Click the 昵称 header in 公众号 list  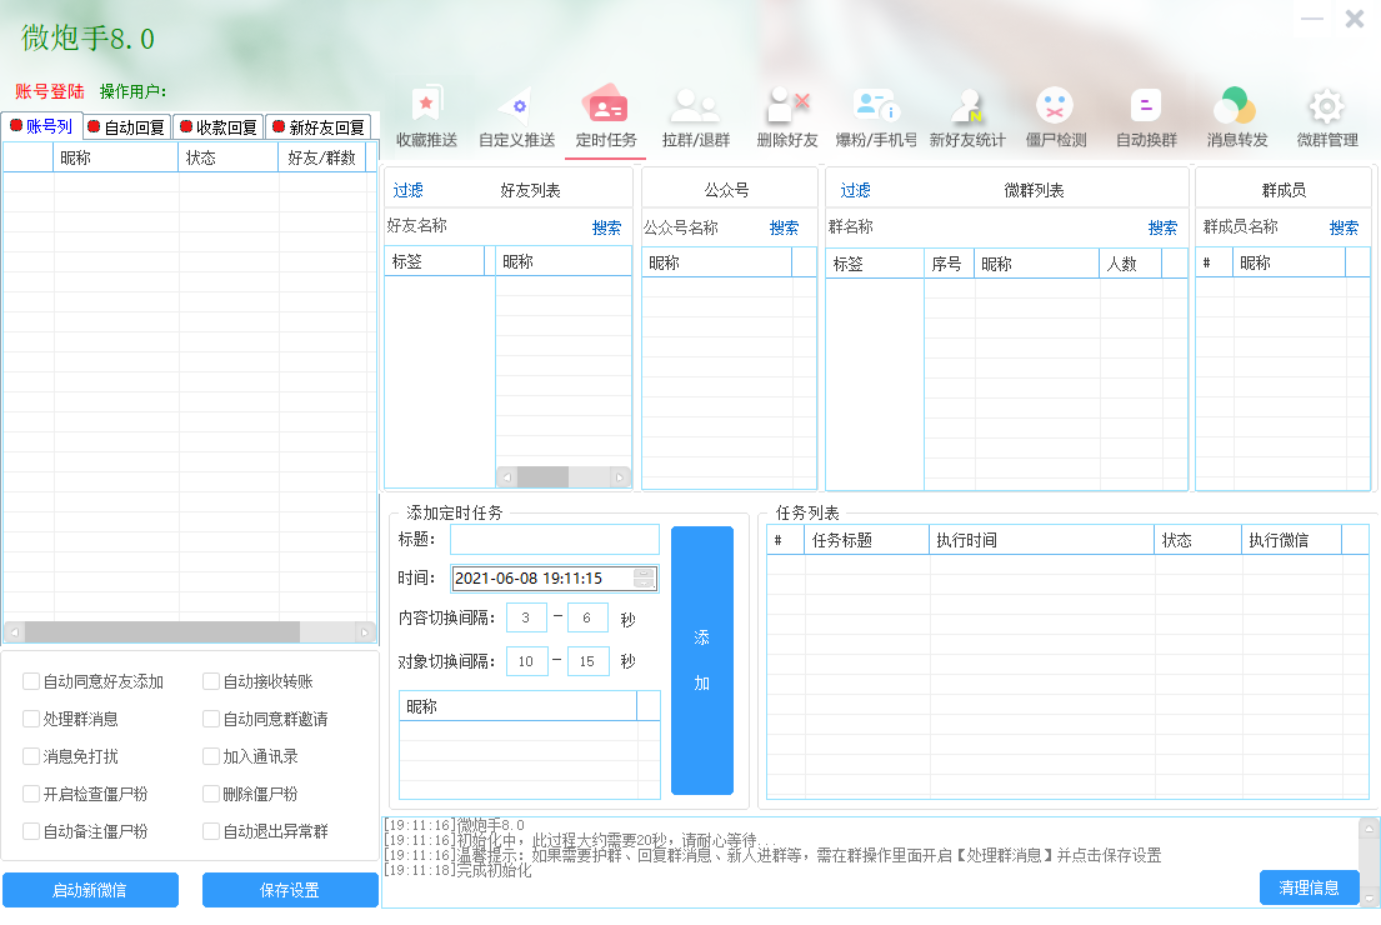pos(717,263)
